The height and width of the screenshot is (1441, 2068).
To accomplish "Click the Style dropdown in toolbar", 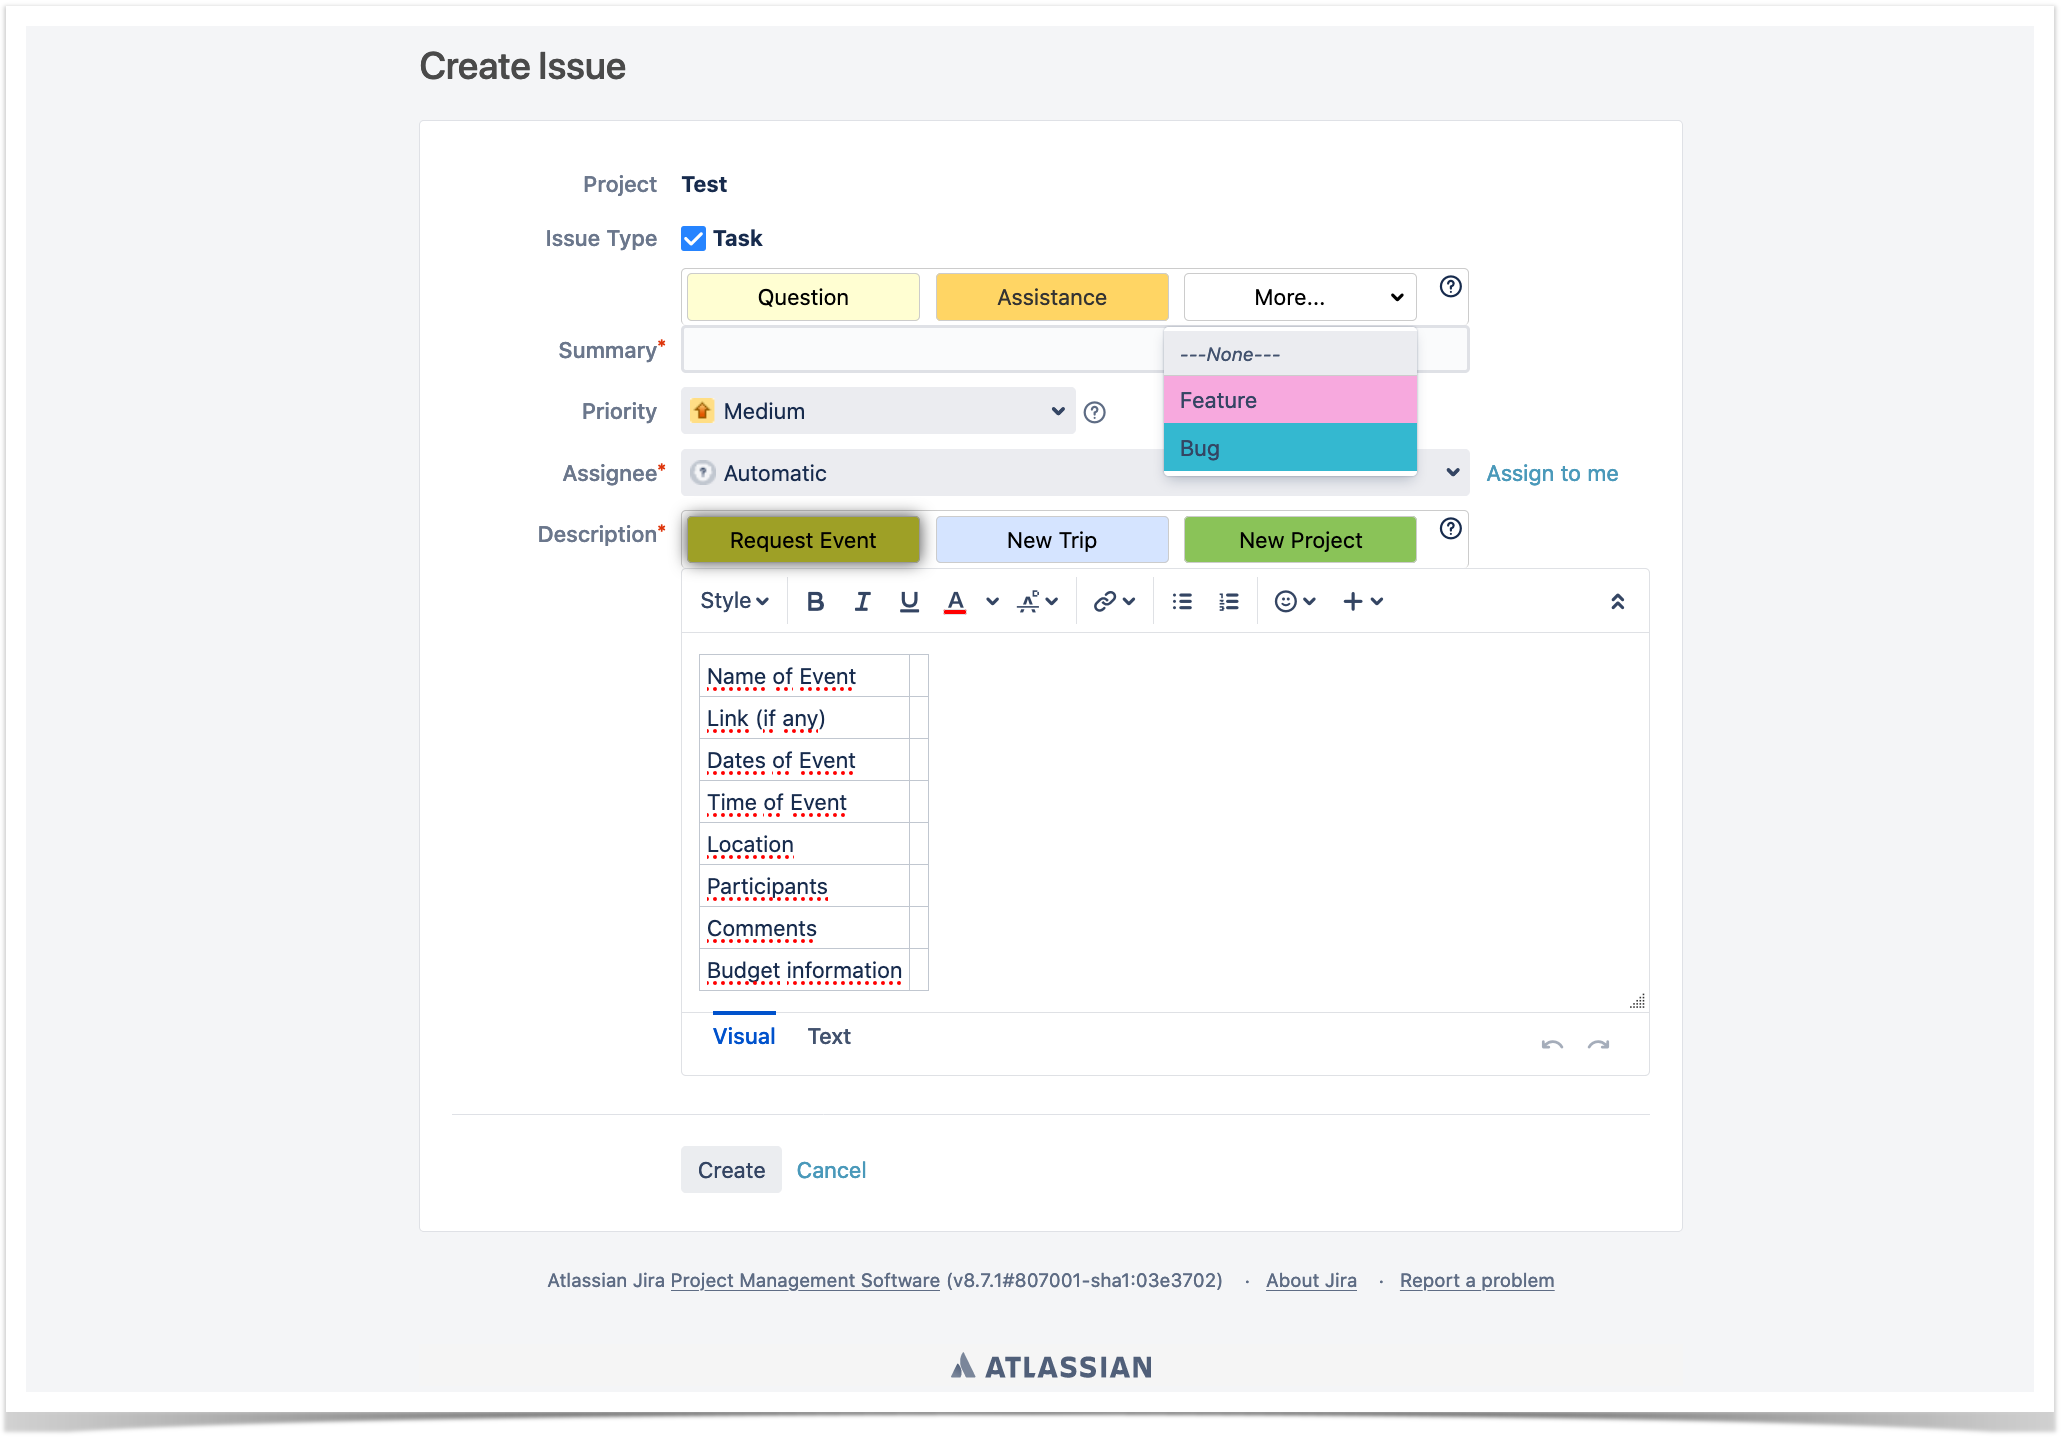I will [734, 602].
